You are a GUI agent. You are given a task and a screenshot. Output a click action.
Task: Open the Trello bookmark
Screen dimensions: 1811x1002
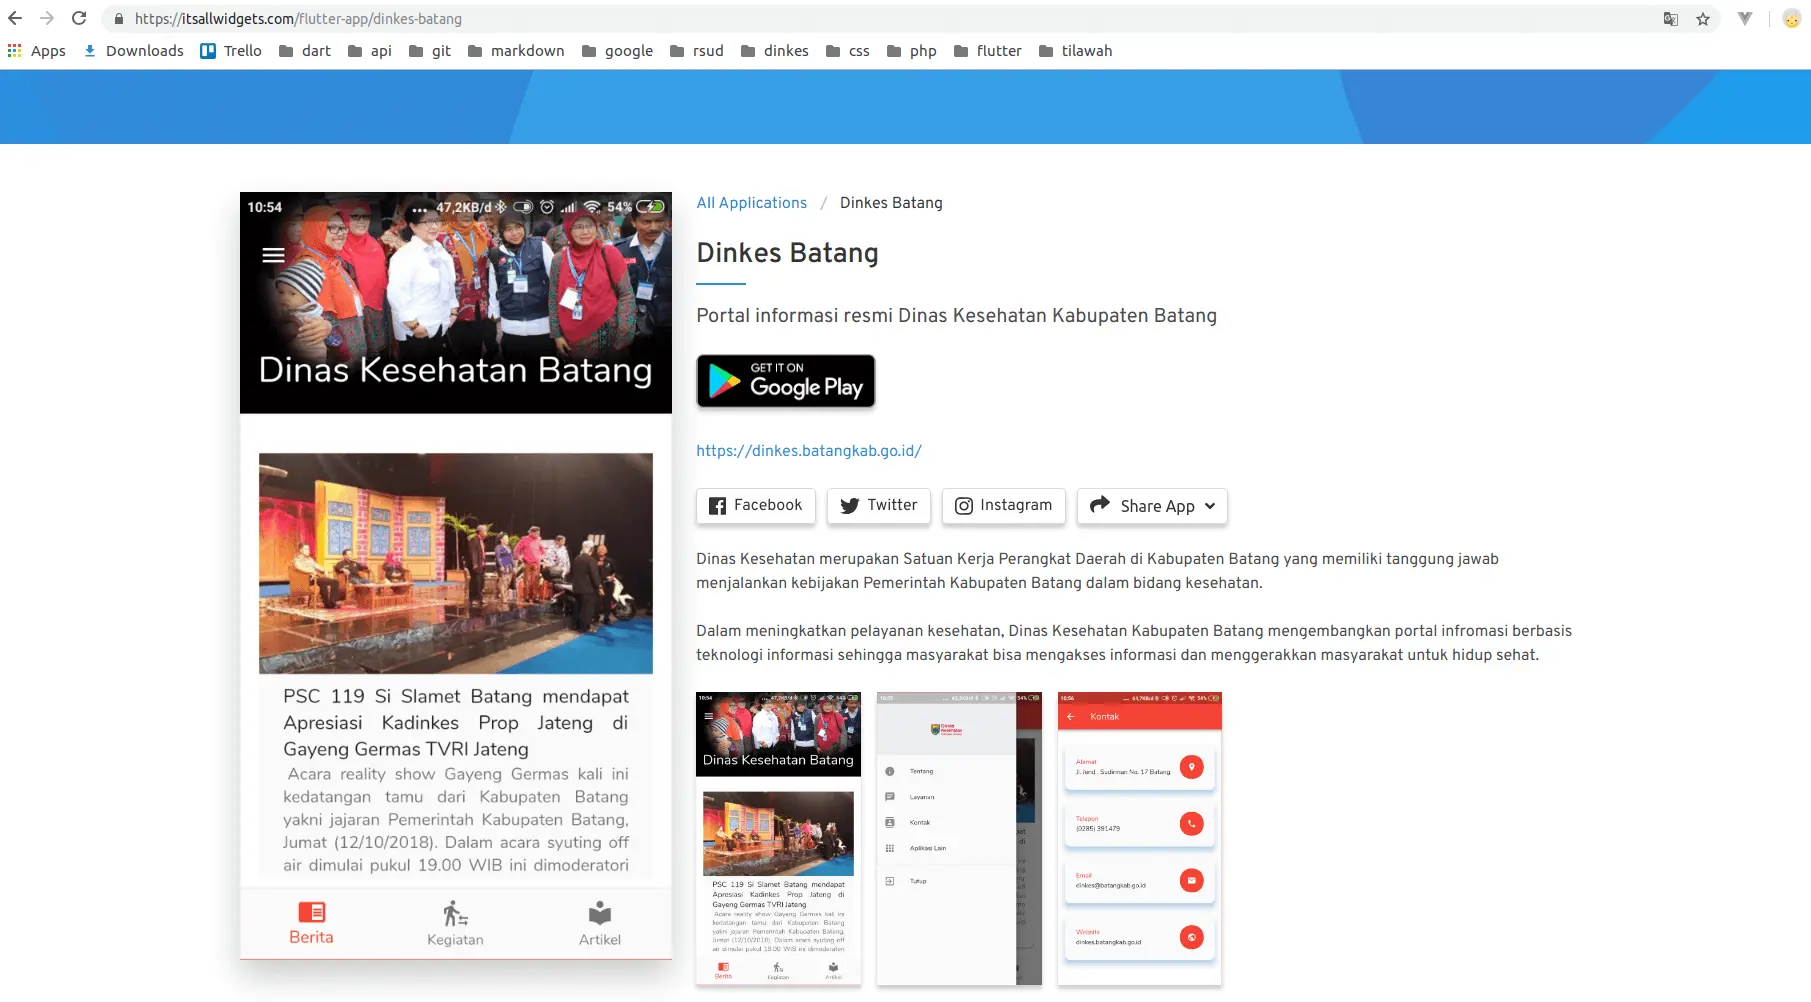pyautogui.click(x=230, y=50)
